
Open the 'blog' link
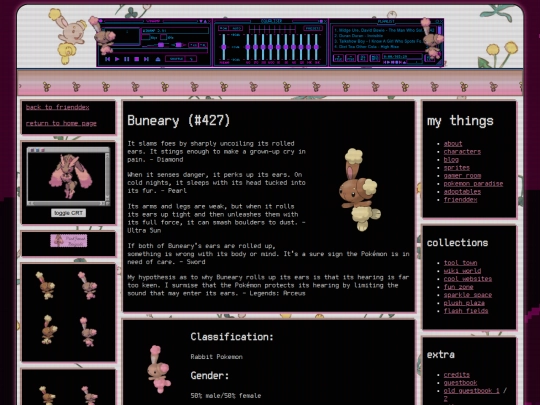pyautogui.click(x=451, y=159)
